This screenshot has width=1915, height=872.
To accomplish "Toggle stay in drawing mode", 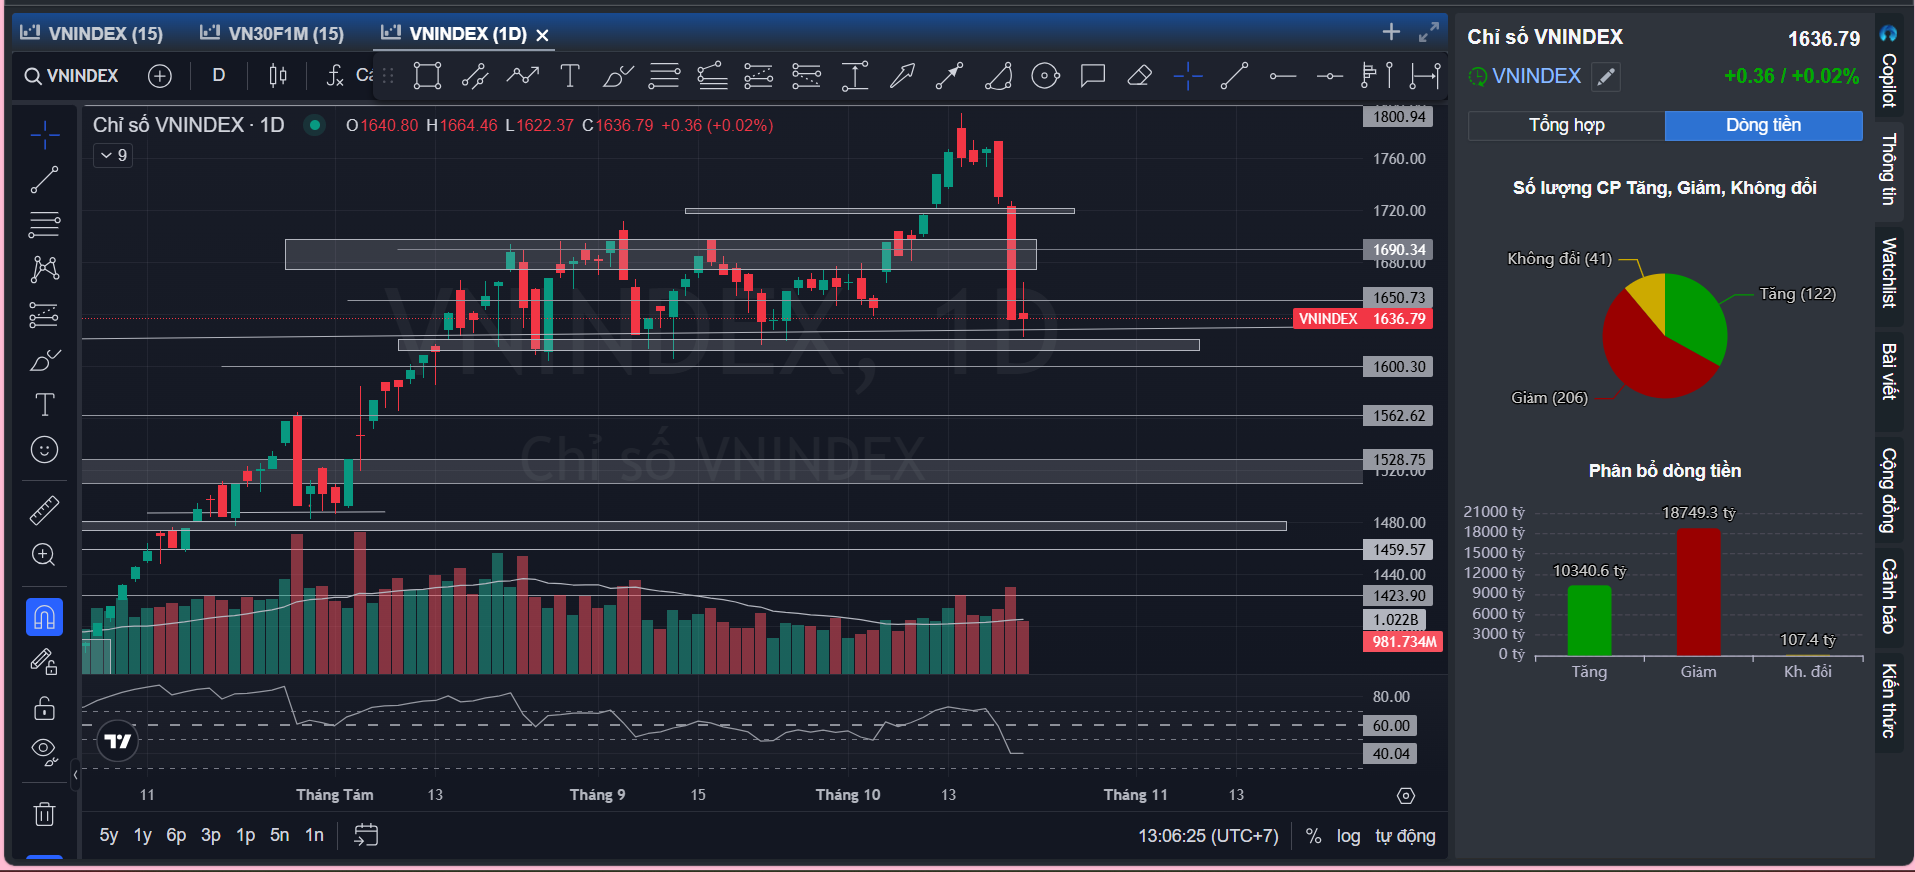I will tap(45, 662).
